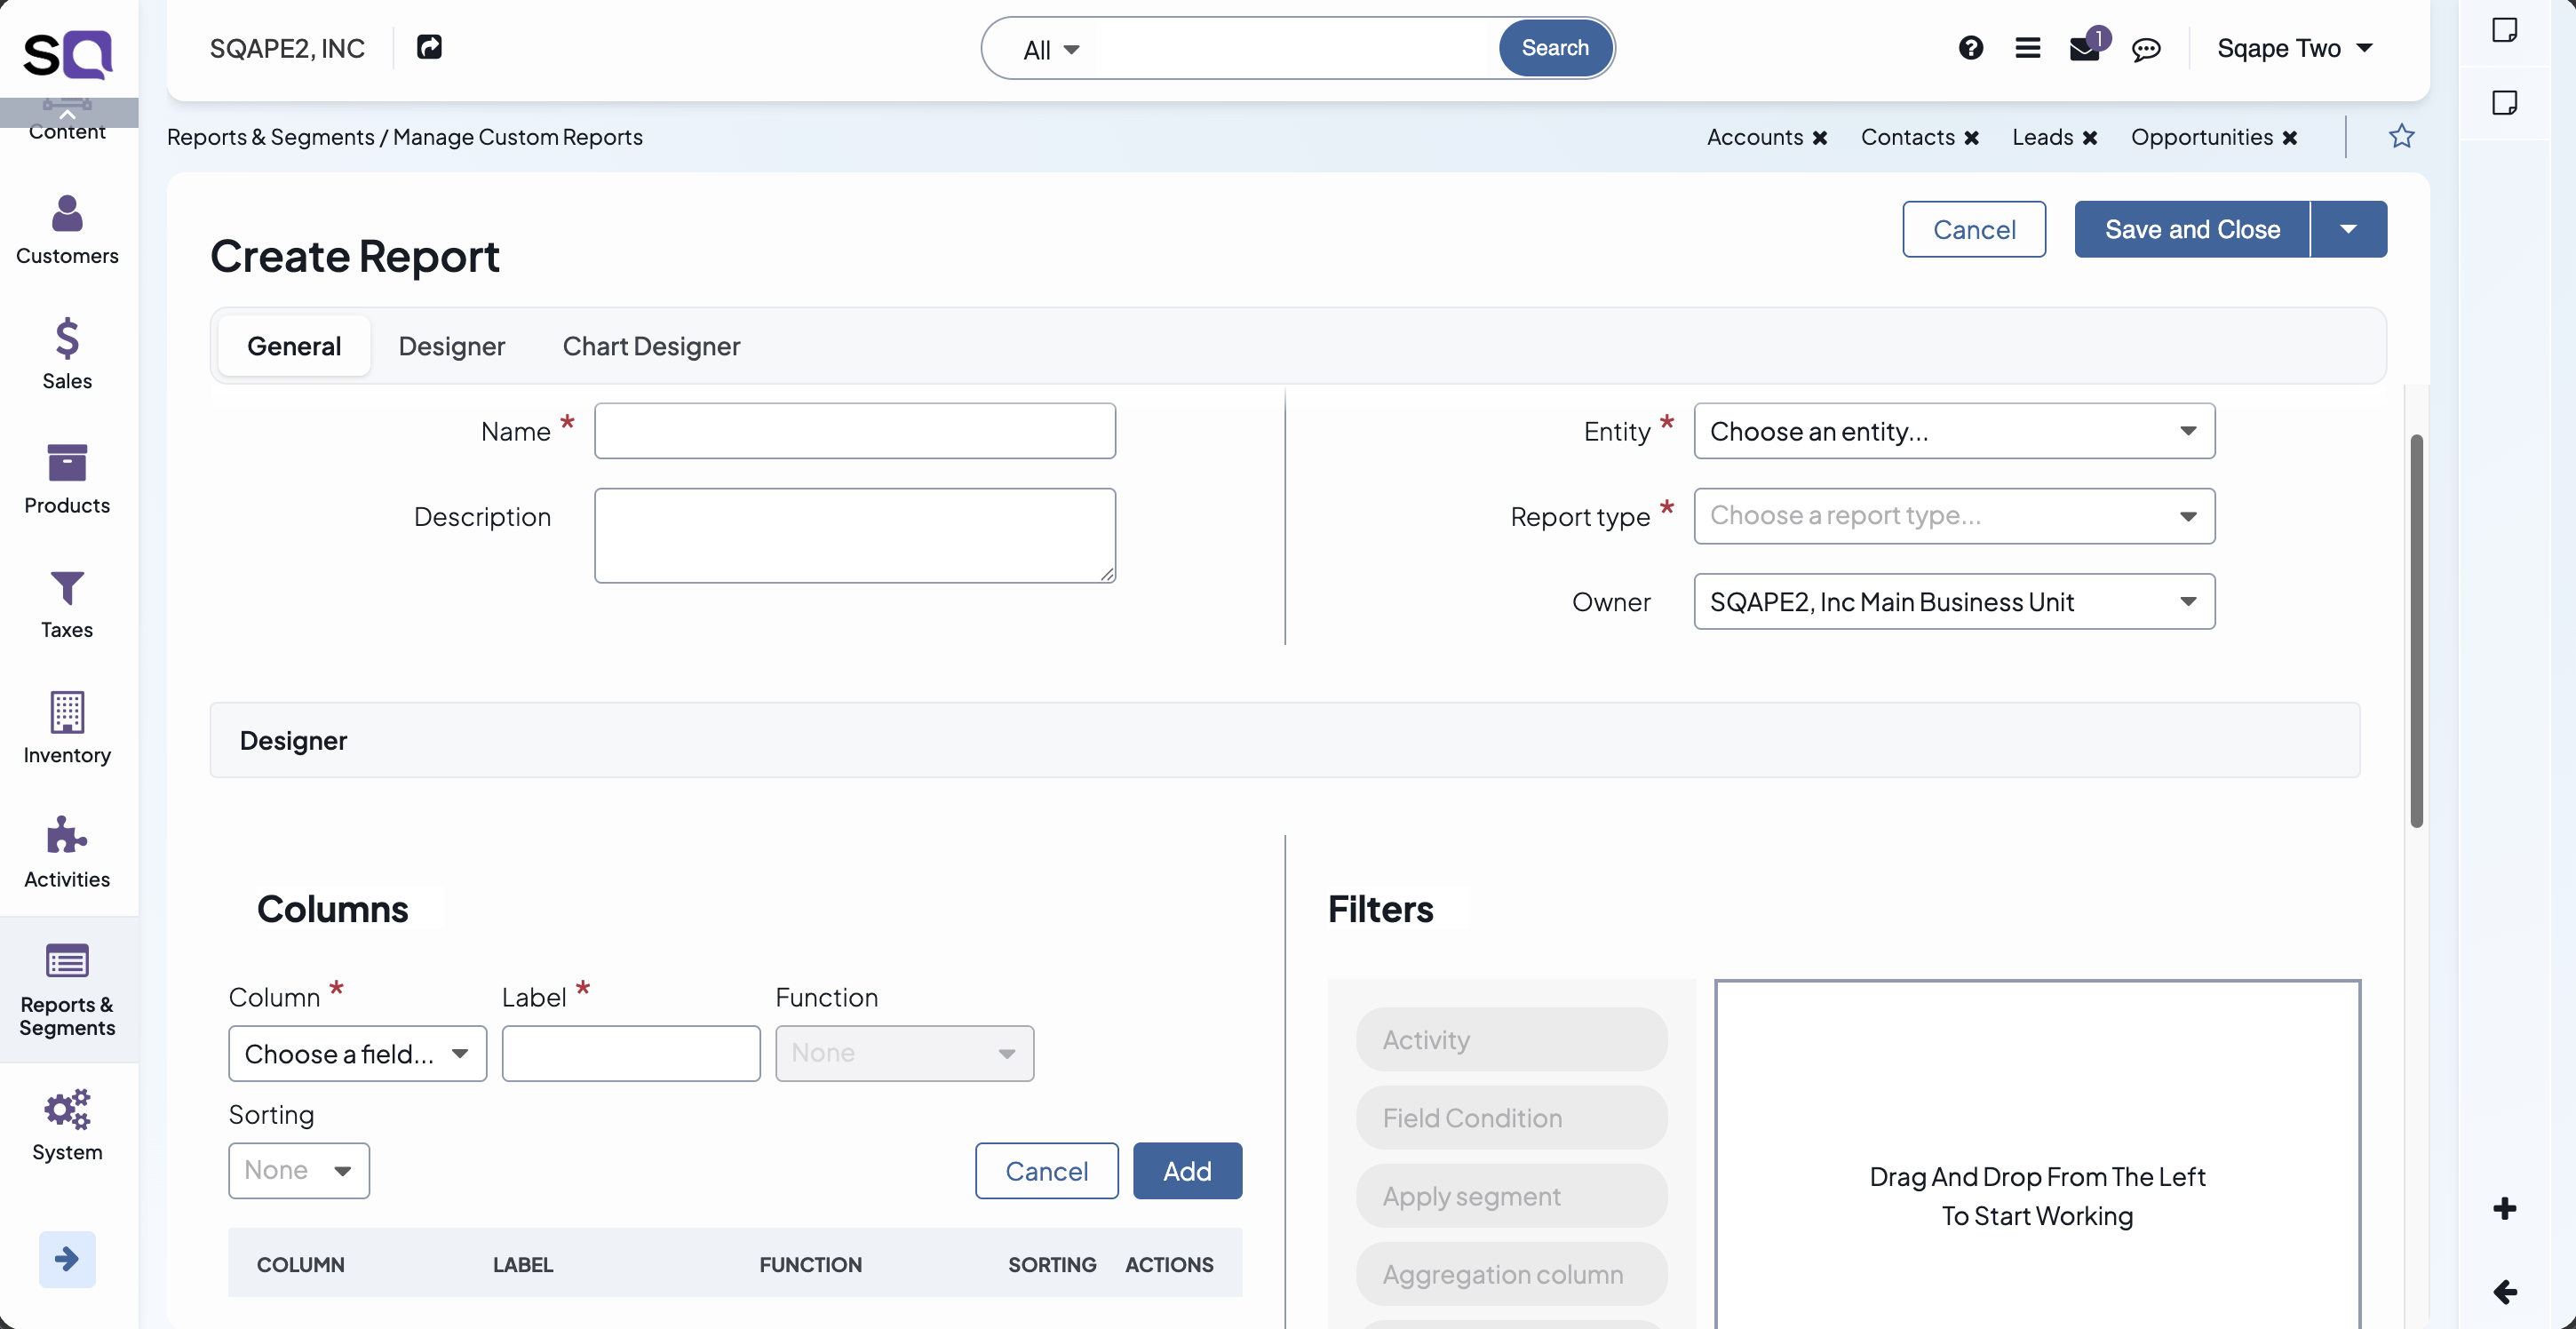
Task: Open the Inventory section
Action: coord(67,729)
